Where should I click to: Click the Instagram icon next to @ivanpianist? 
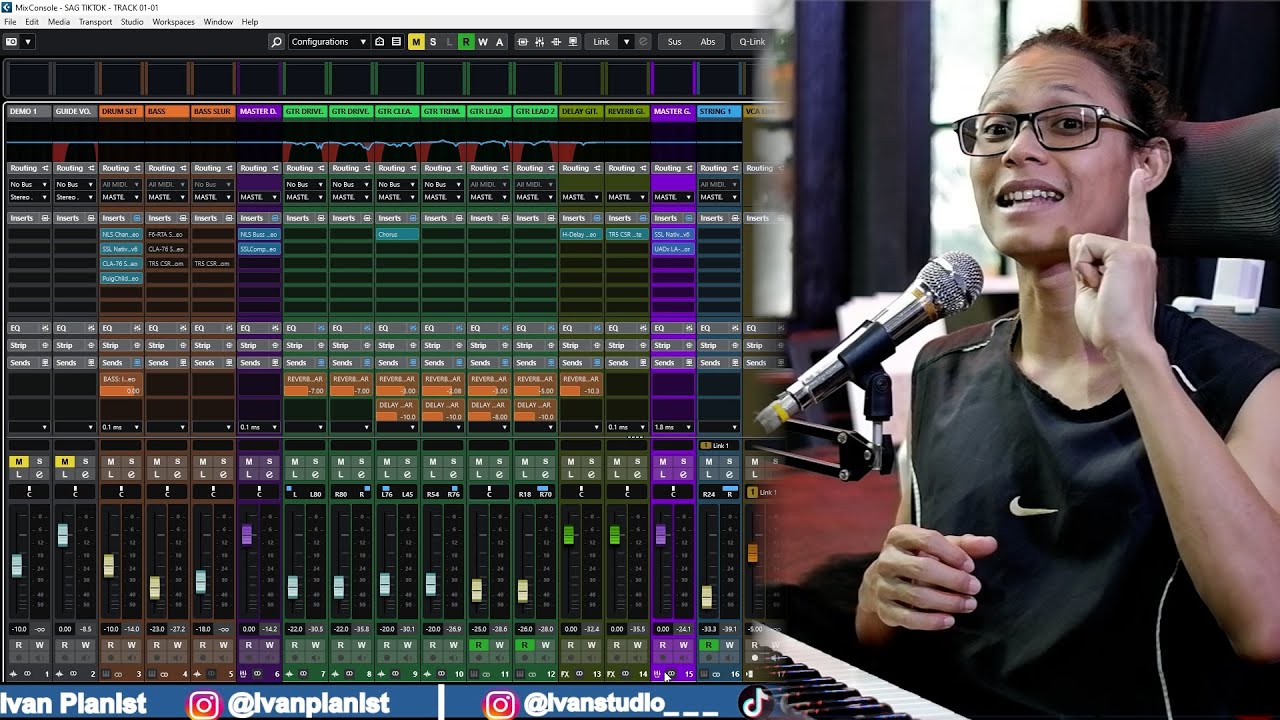203,704
